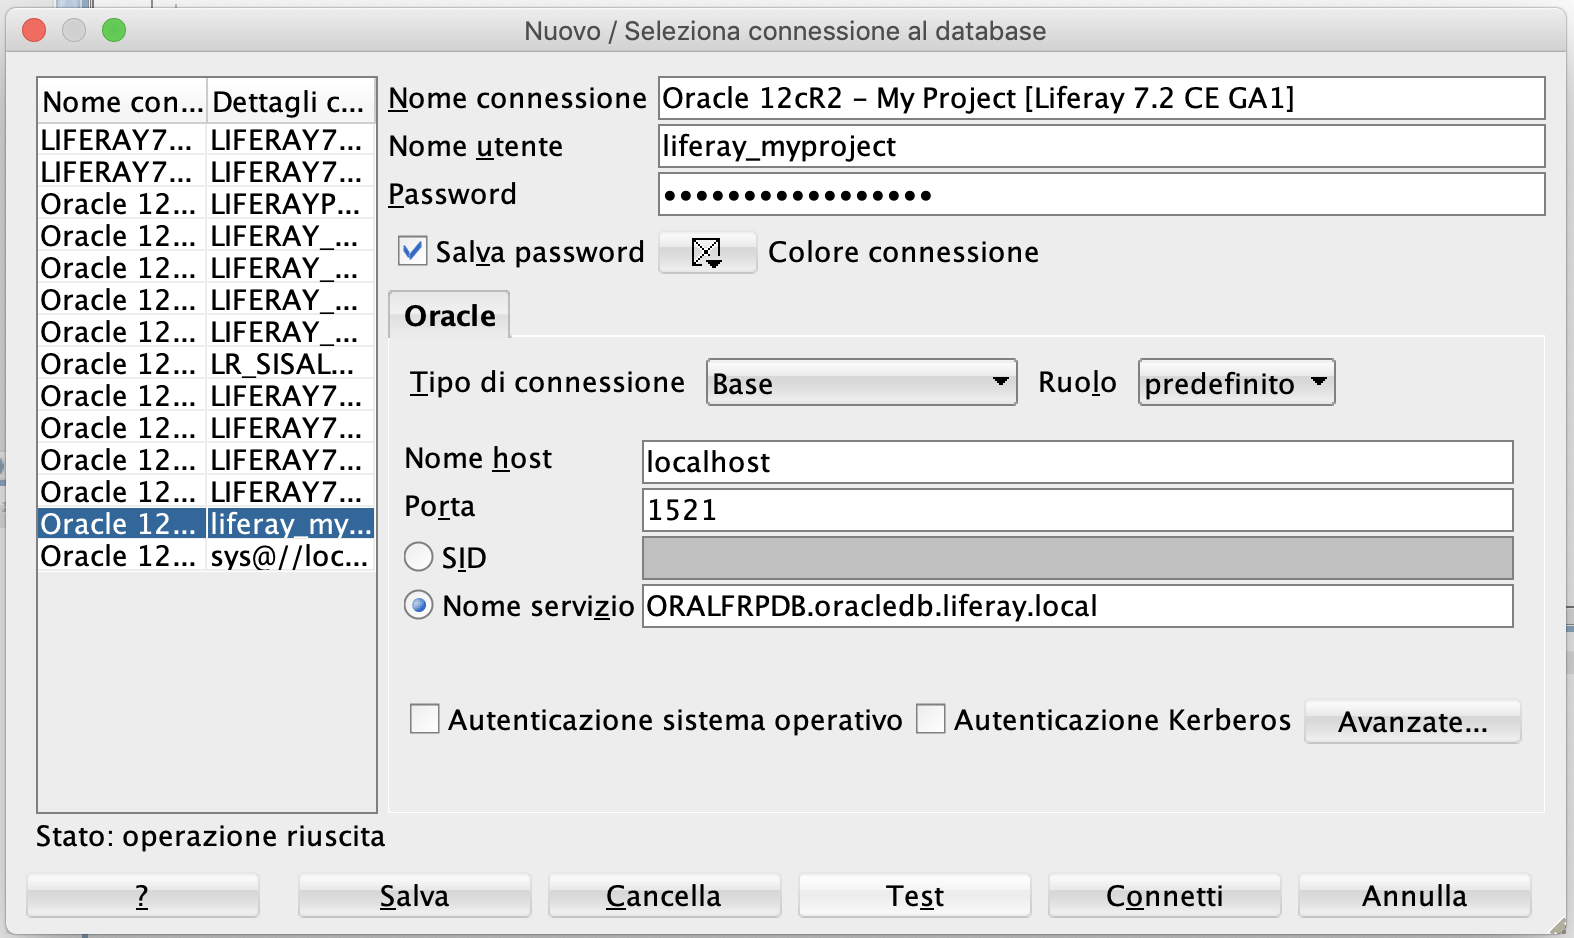Switch to the Oracle tab
Image resolution: width=1574 pixels, height=938 pixels.
pos(450,316)
